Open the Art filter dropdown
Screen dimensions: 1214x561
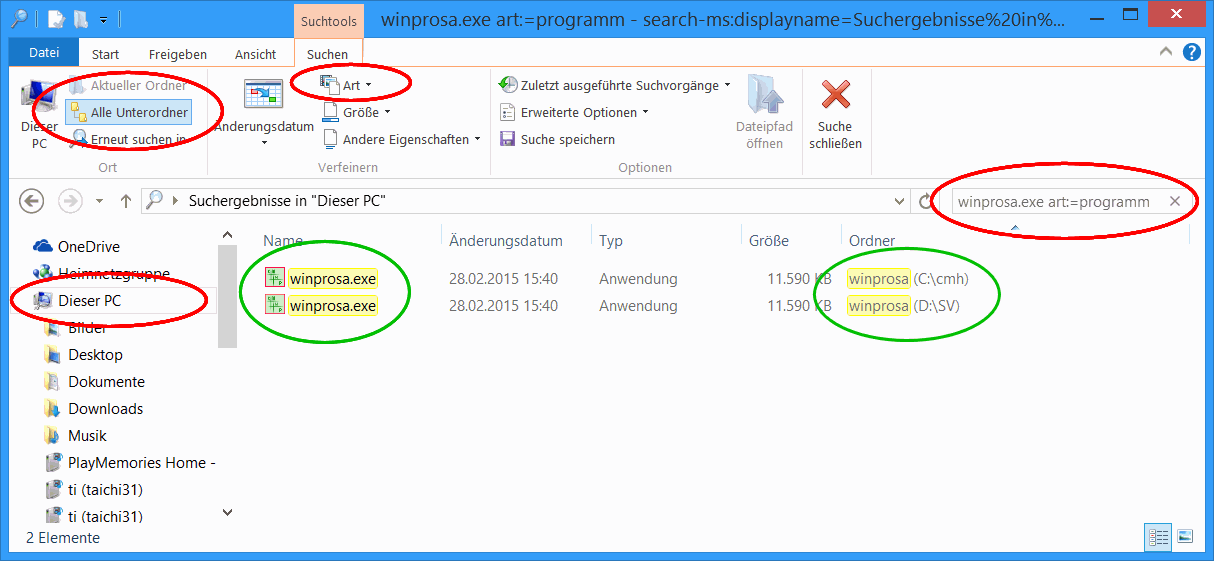tap(348, 86)
